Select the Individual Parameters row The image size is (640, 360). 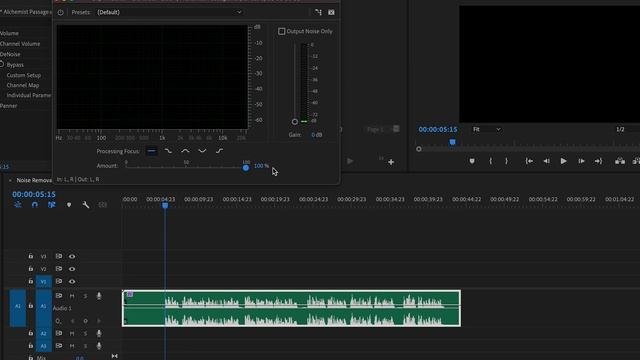[x=29, y=96]
